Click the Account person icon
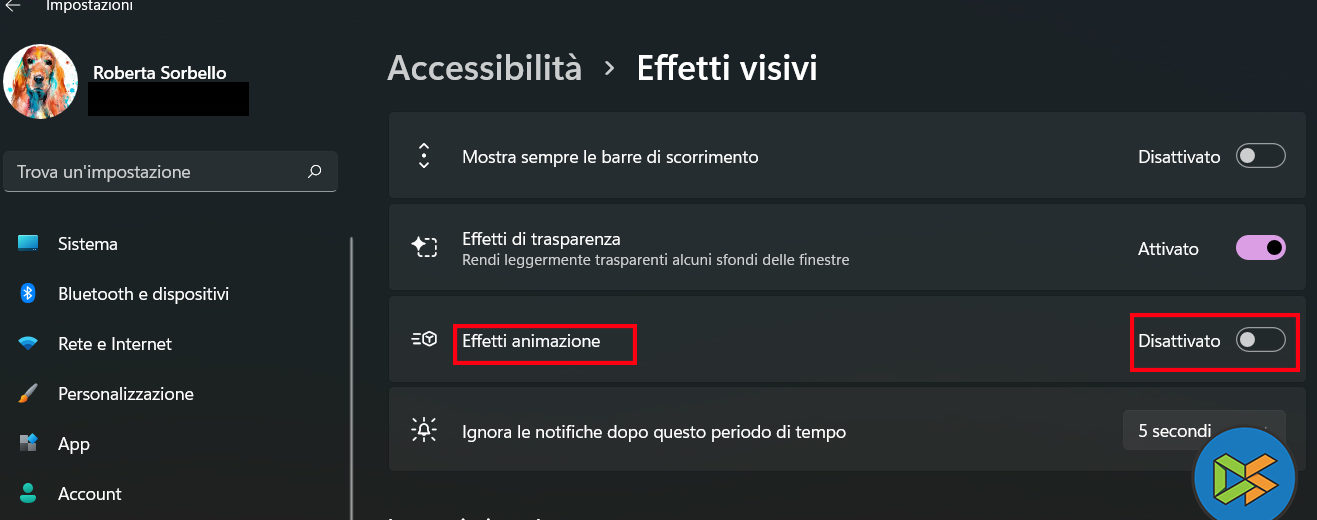This screenshot has height=520, width=1317. pyautogui.click(x=28, y=493)
